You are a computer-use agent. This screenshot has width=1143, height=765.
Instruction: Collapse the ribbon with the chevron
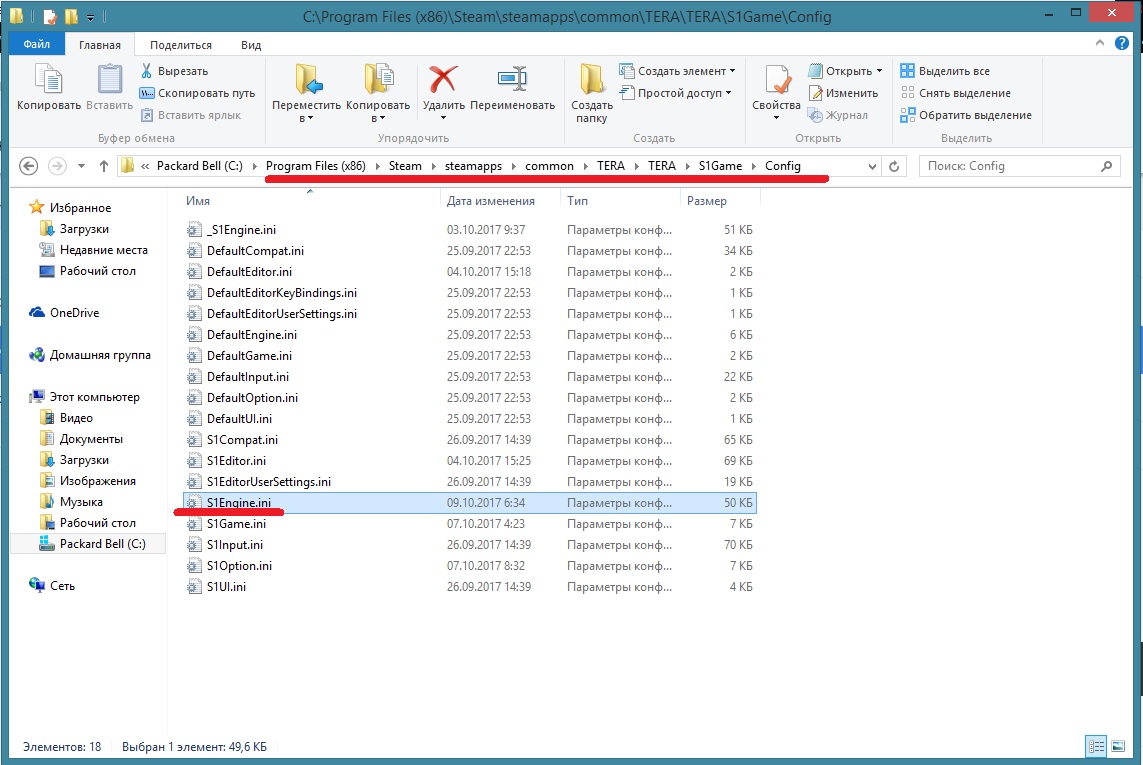coord(1099,43)
